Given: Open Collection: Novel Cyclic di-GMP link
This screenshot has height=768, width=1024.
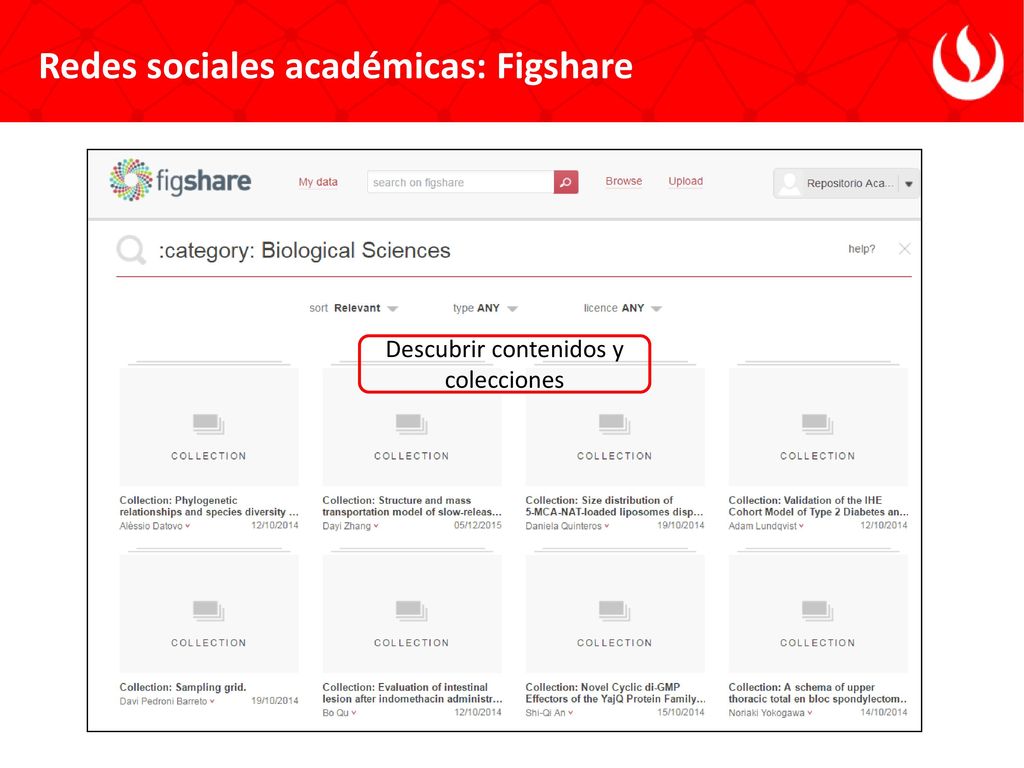Looking at the screenshot, I should point(615,693).
